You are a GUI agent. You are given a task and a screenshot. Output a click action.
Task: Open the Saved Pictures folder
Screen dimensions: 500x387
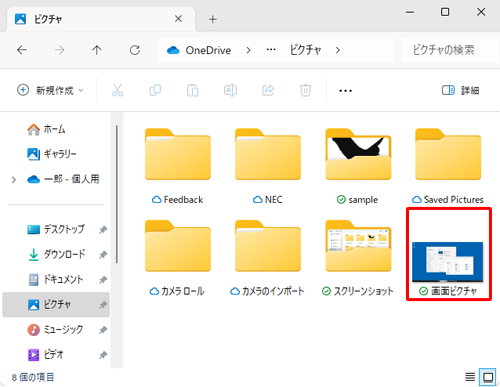coord(448,166)
